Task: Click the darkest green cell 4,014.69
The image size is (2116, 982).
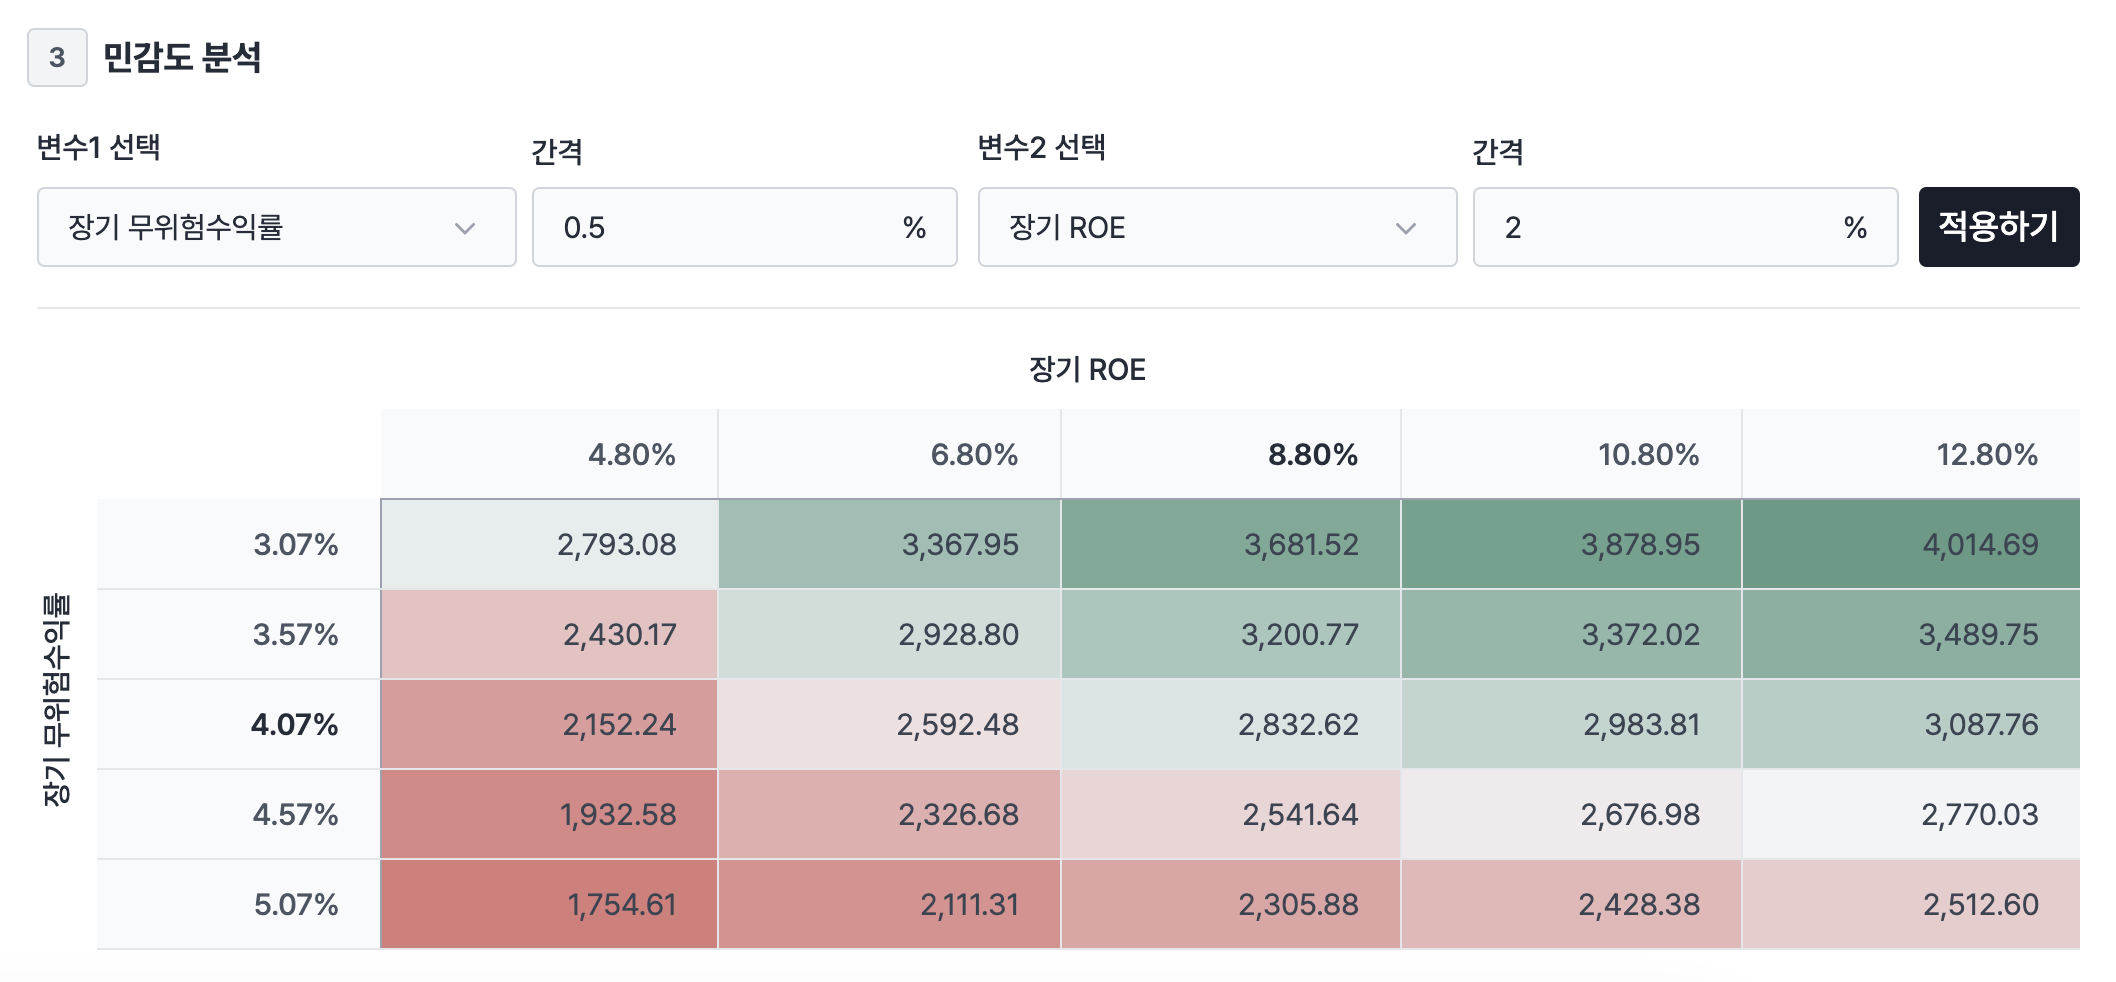Action: pyautogui.click(x=1911, y=544)
